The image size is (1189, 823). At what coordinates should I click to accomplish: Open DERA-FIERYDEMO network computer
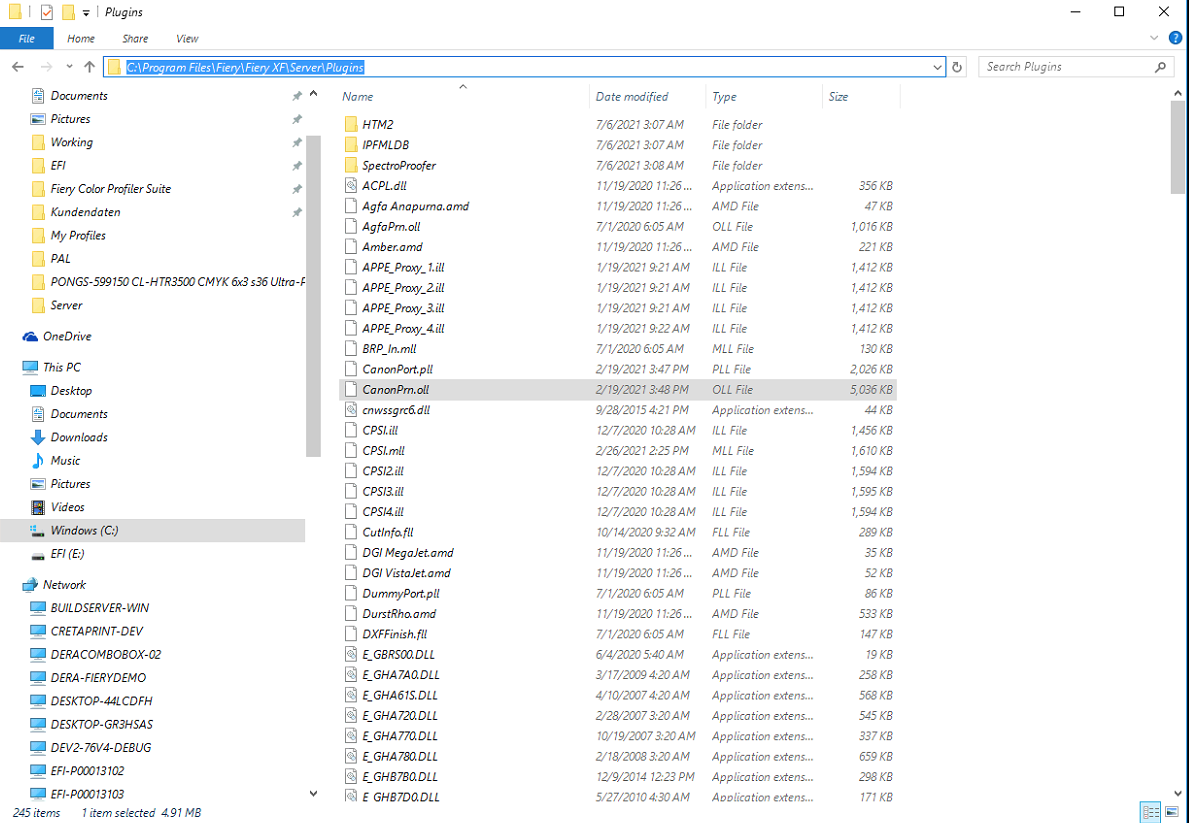tap(98, 677)
